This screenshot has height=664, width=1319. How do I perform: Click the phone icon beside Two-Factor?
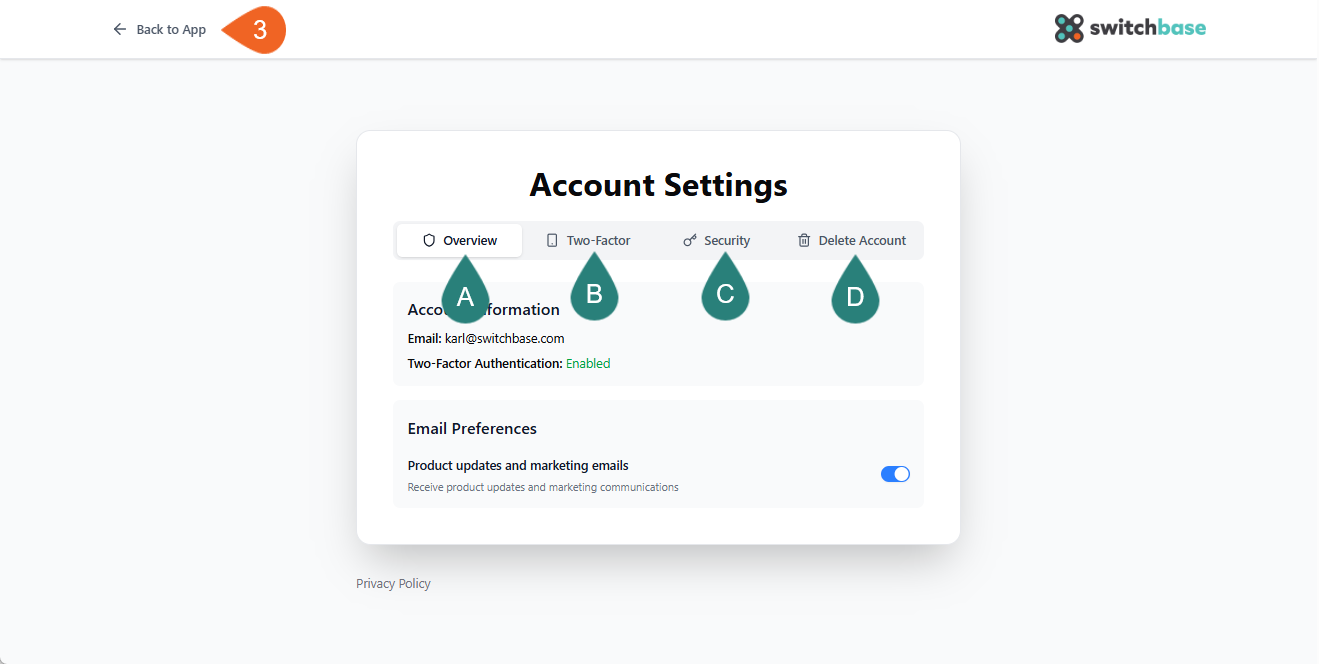552,240
